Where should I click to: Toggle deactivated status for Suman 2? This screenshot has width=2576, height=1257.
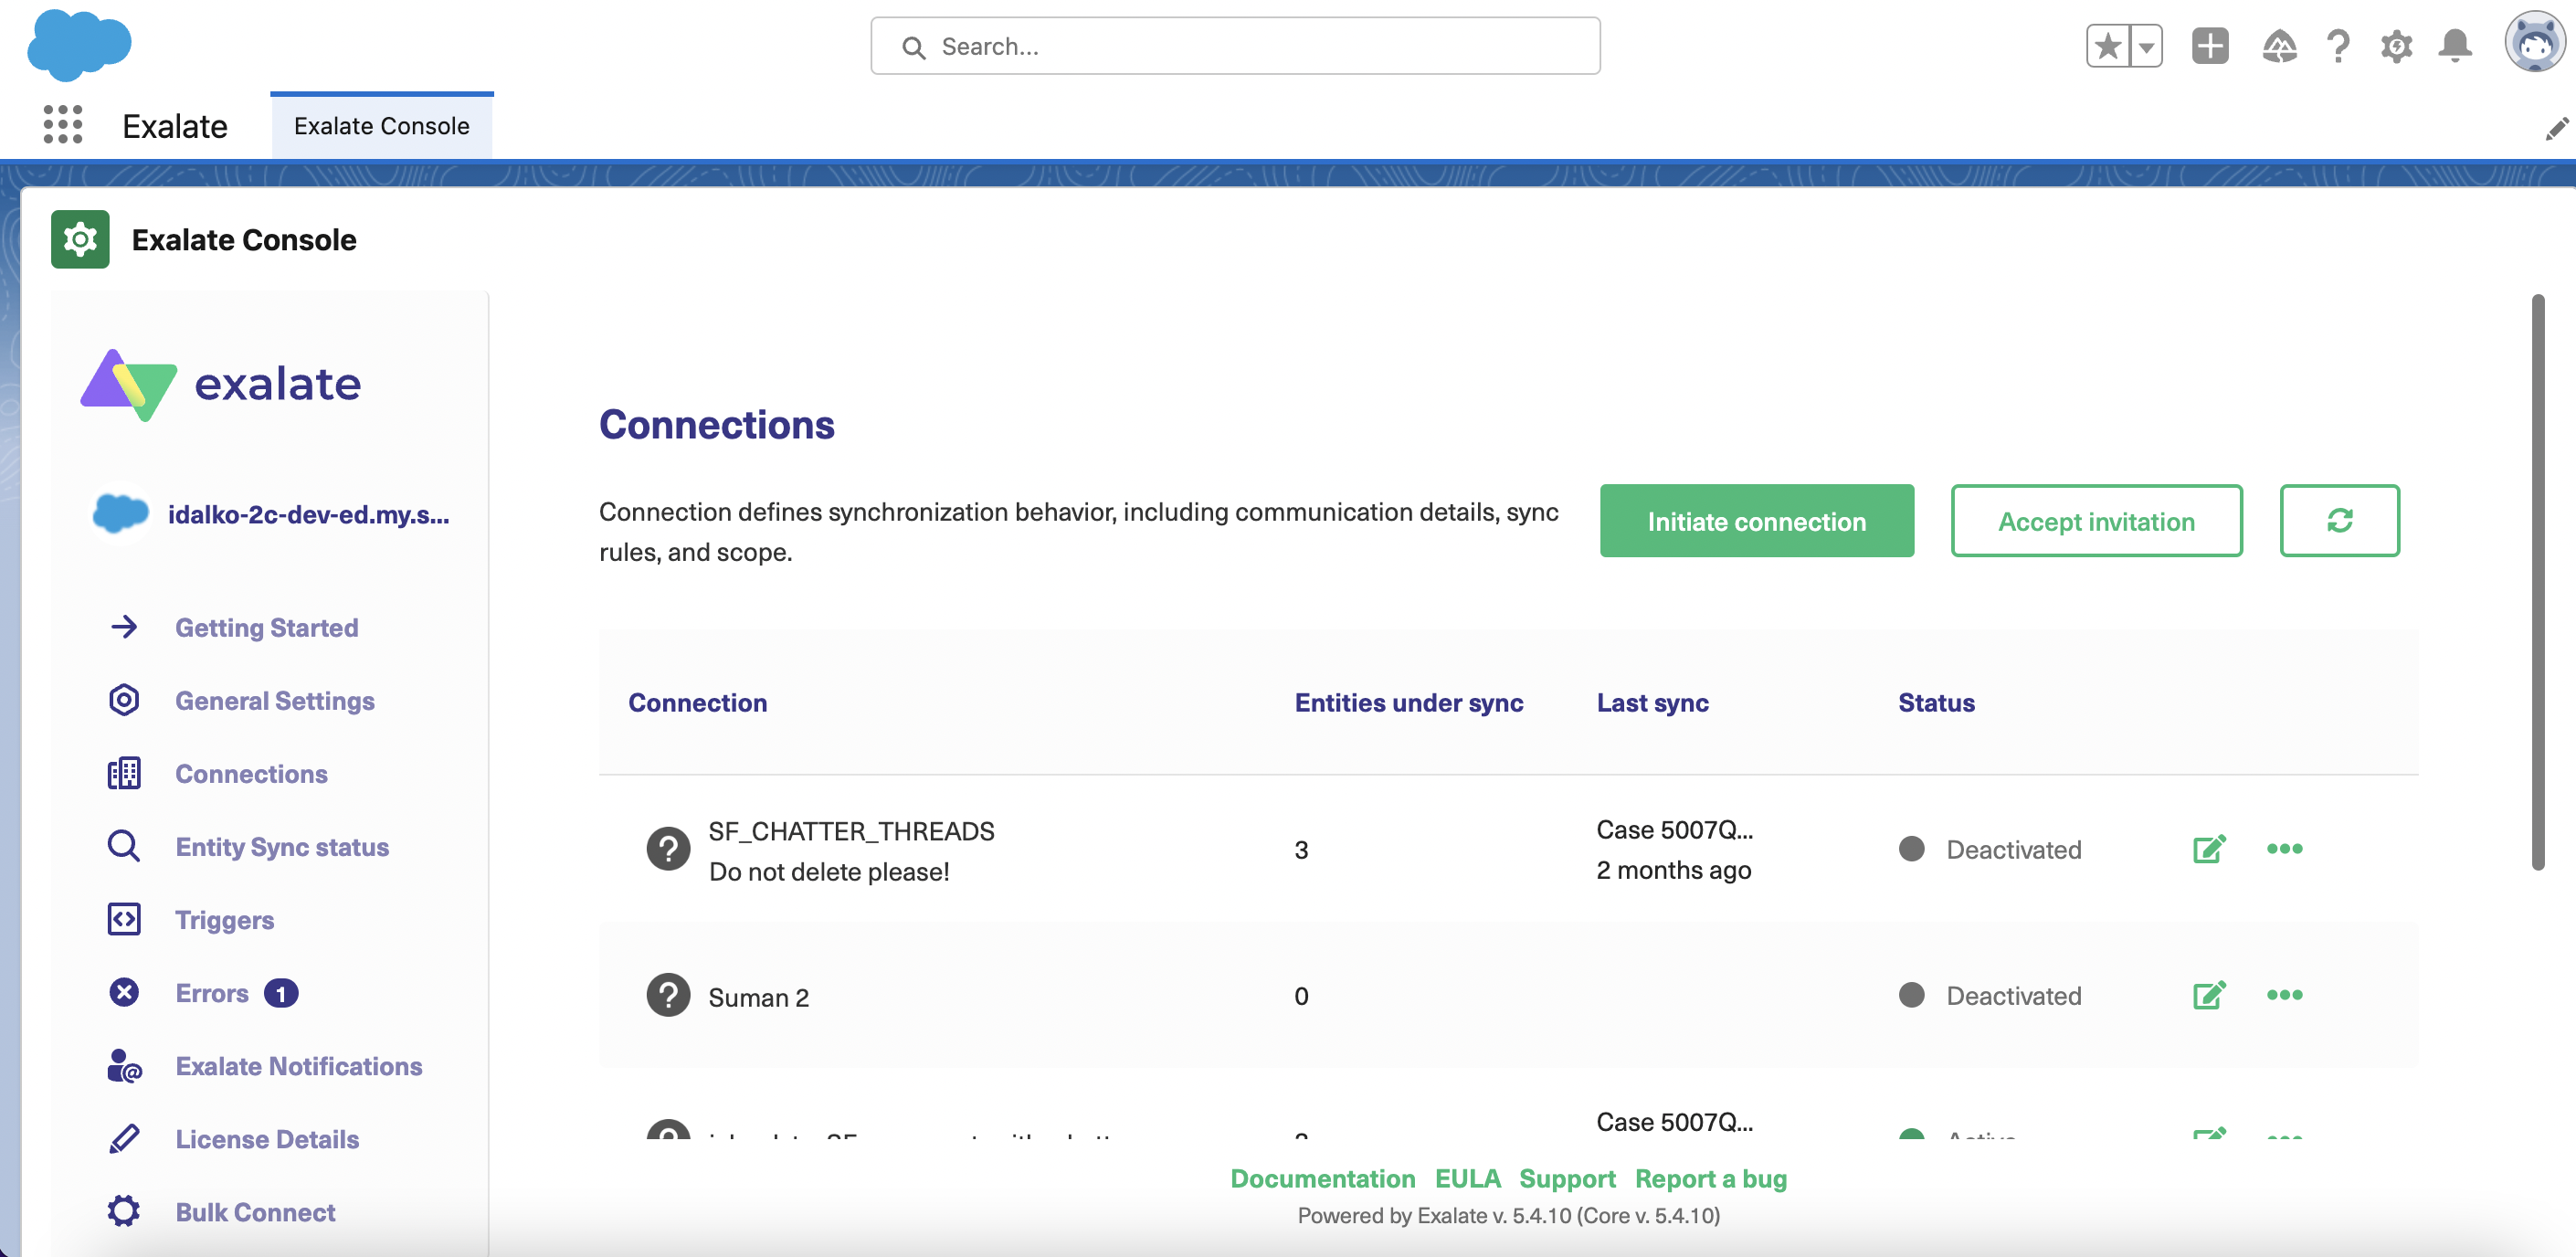(1911, 994)
